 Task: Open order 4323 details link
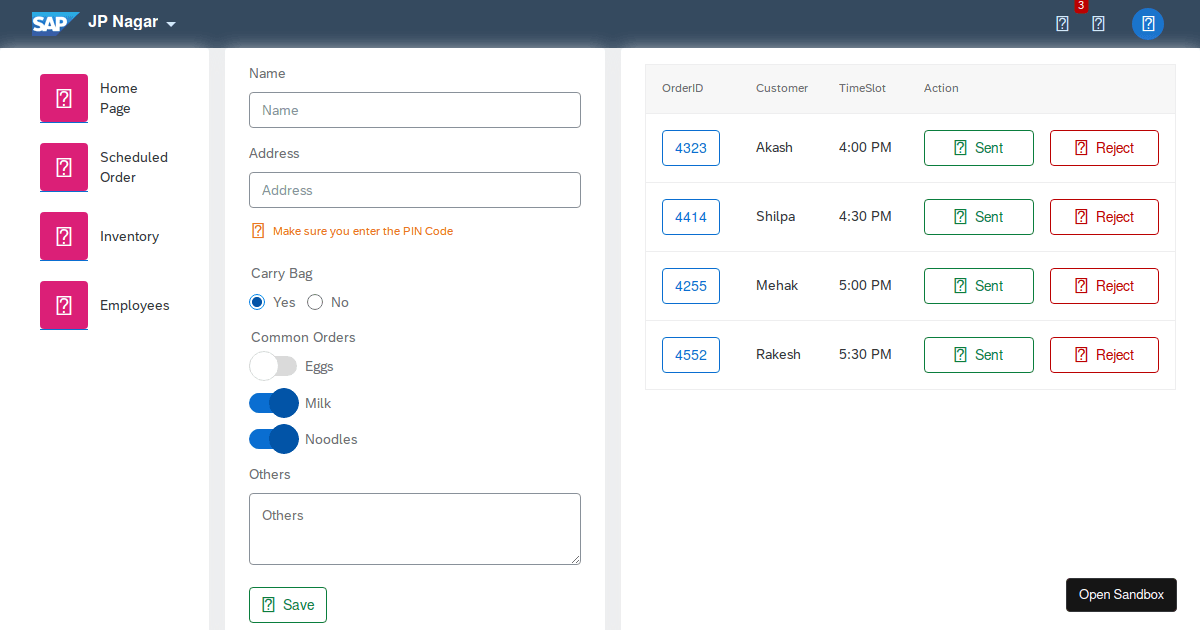click(x=690, y=147)
